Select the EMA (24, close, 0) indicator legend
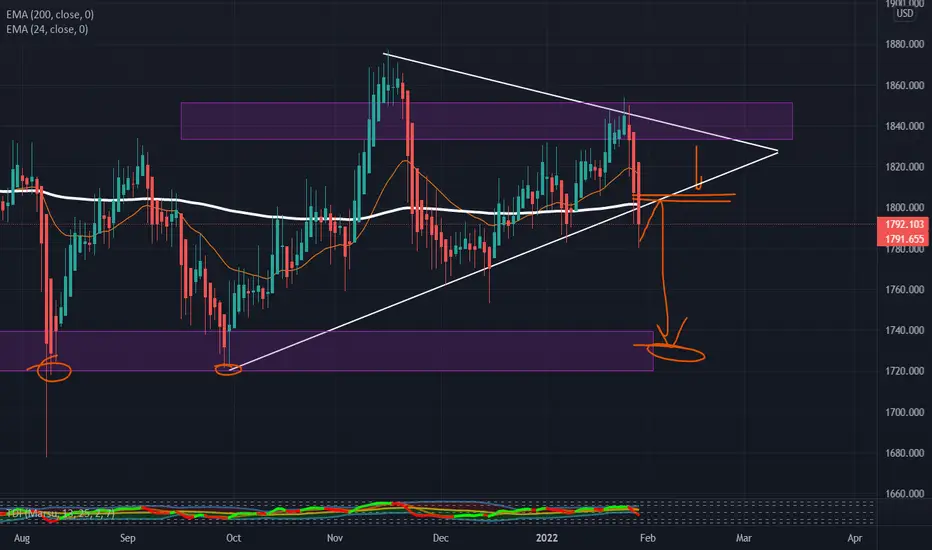The height and width of the screenshot is (550, 932). tap(47, 29)
